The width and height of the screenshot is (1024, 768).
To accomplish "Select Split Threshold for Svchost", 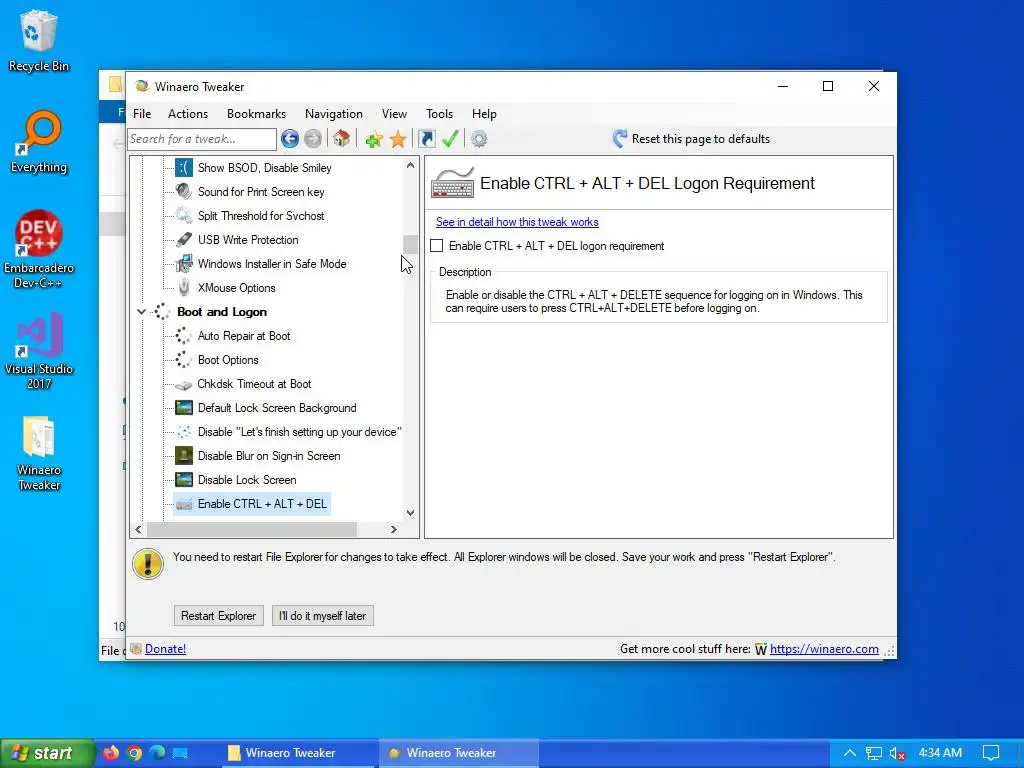I will (x=261, y=216).
